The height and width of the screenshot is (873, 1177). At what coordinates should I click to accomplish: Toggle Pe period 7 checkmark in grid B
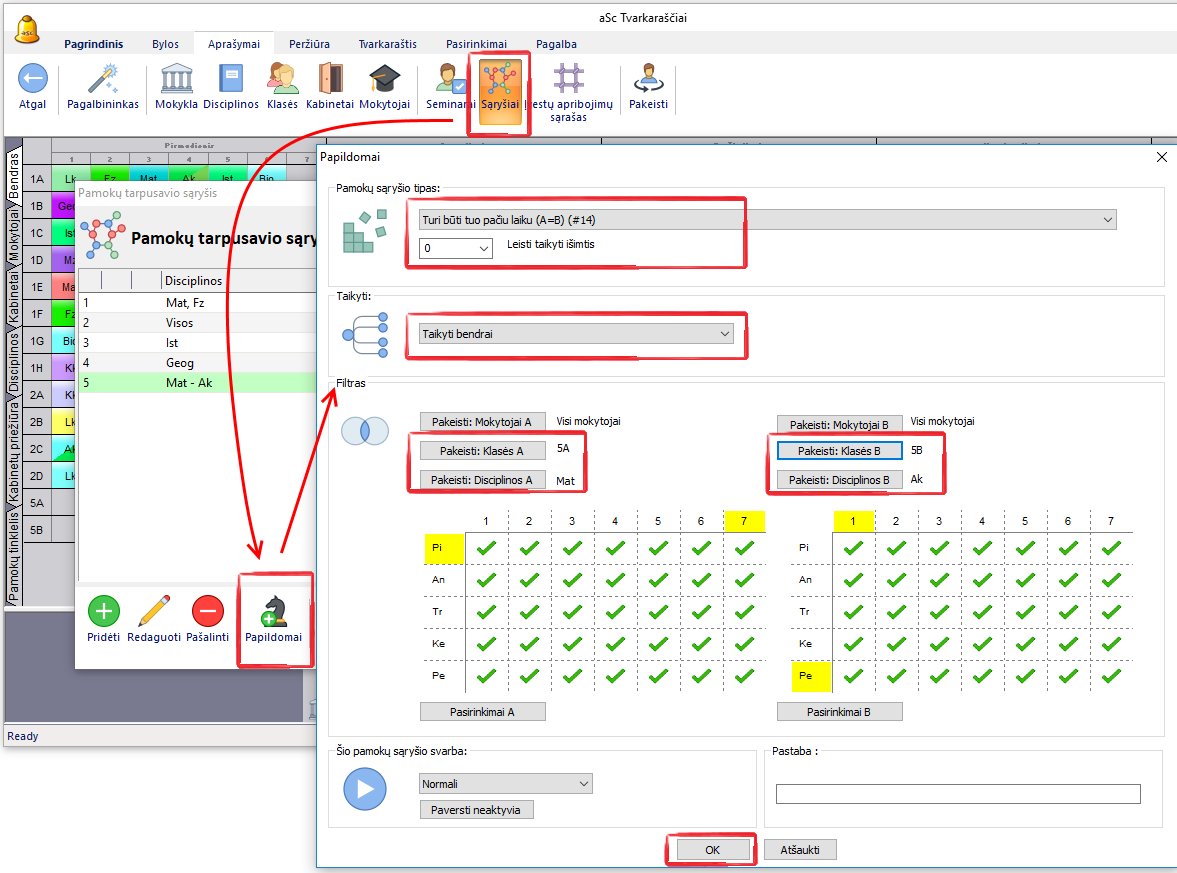coord(1111,676)
